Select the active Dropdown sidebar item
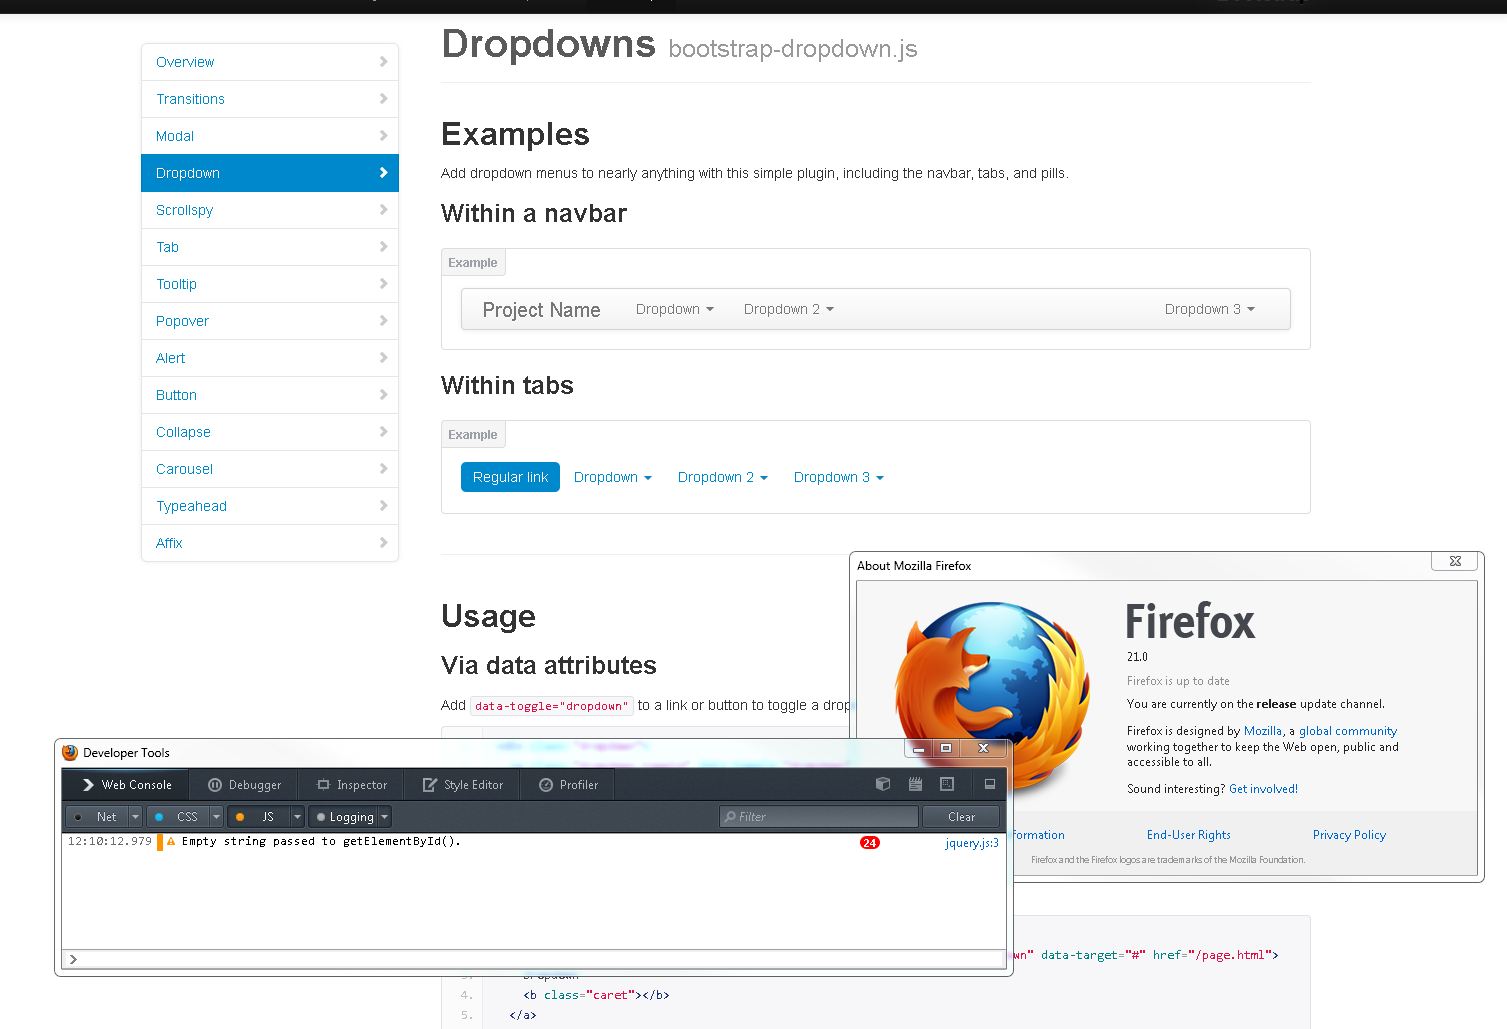The image size is (1507, 1029). (x=270, y=173)
